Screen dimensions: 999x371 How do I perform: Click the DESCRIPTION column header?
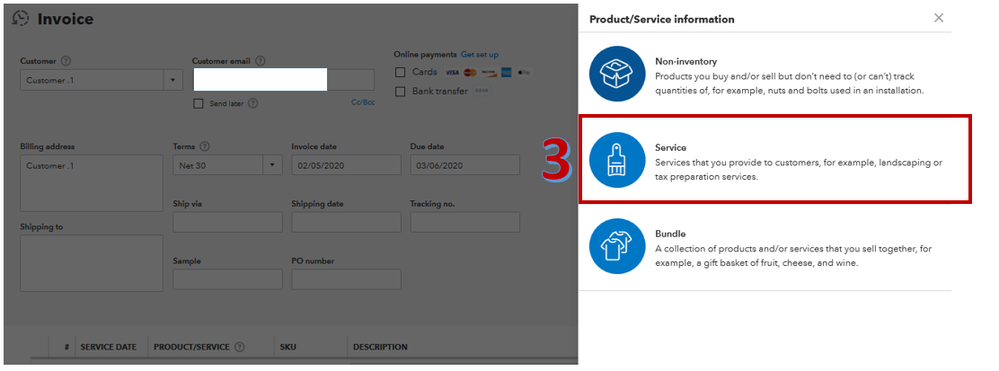click(380, 347)
